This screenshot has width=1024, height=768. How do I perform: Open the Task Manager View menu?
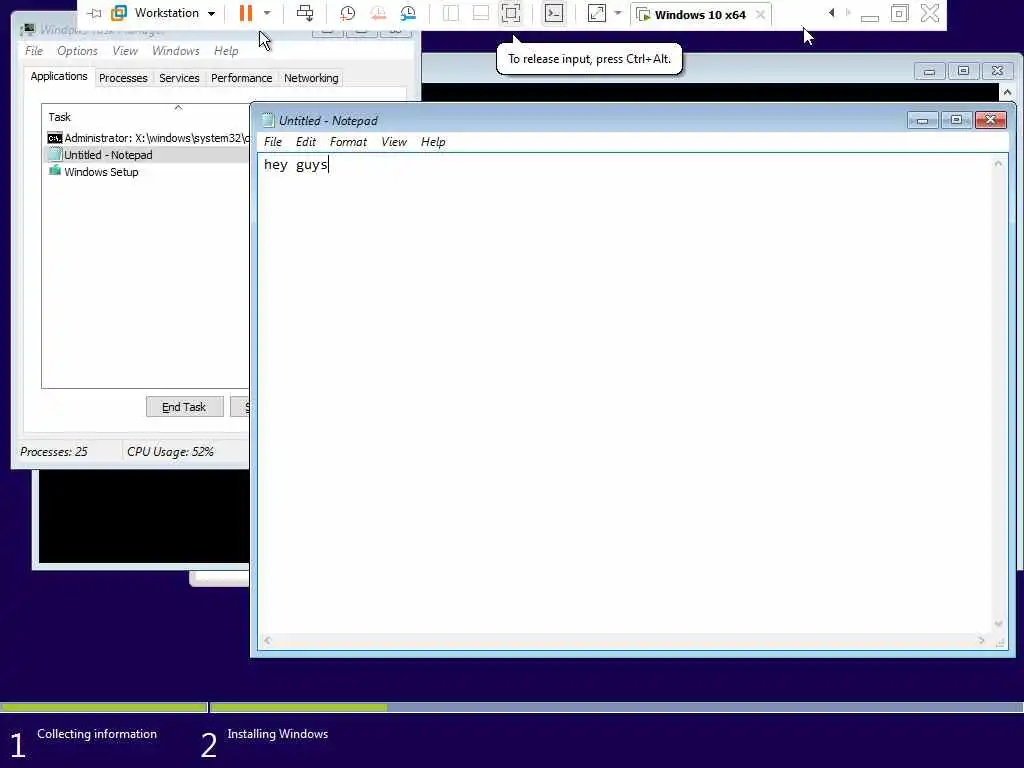125,51
